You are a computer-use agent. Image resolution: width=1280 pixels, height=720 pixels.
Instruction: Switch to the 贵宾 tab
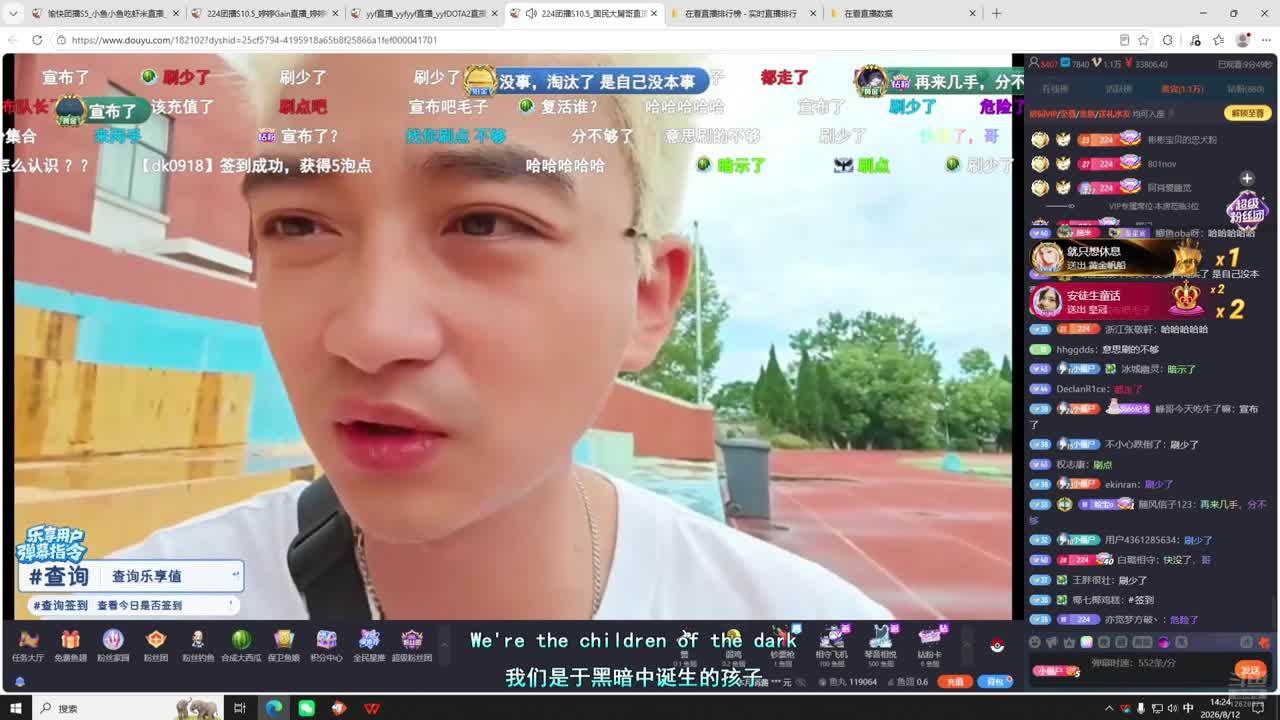click(x=1182, y=89)
